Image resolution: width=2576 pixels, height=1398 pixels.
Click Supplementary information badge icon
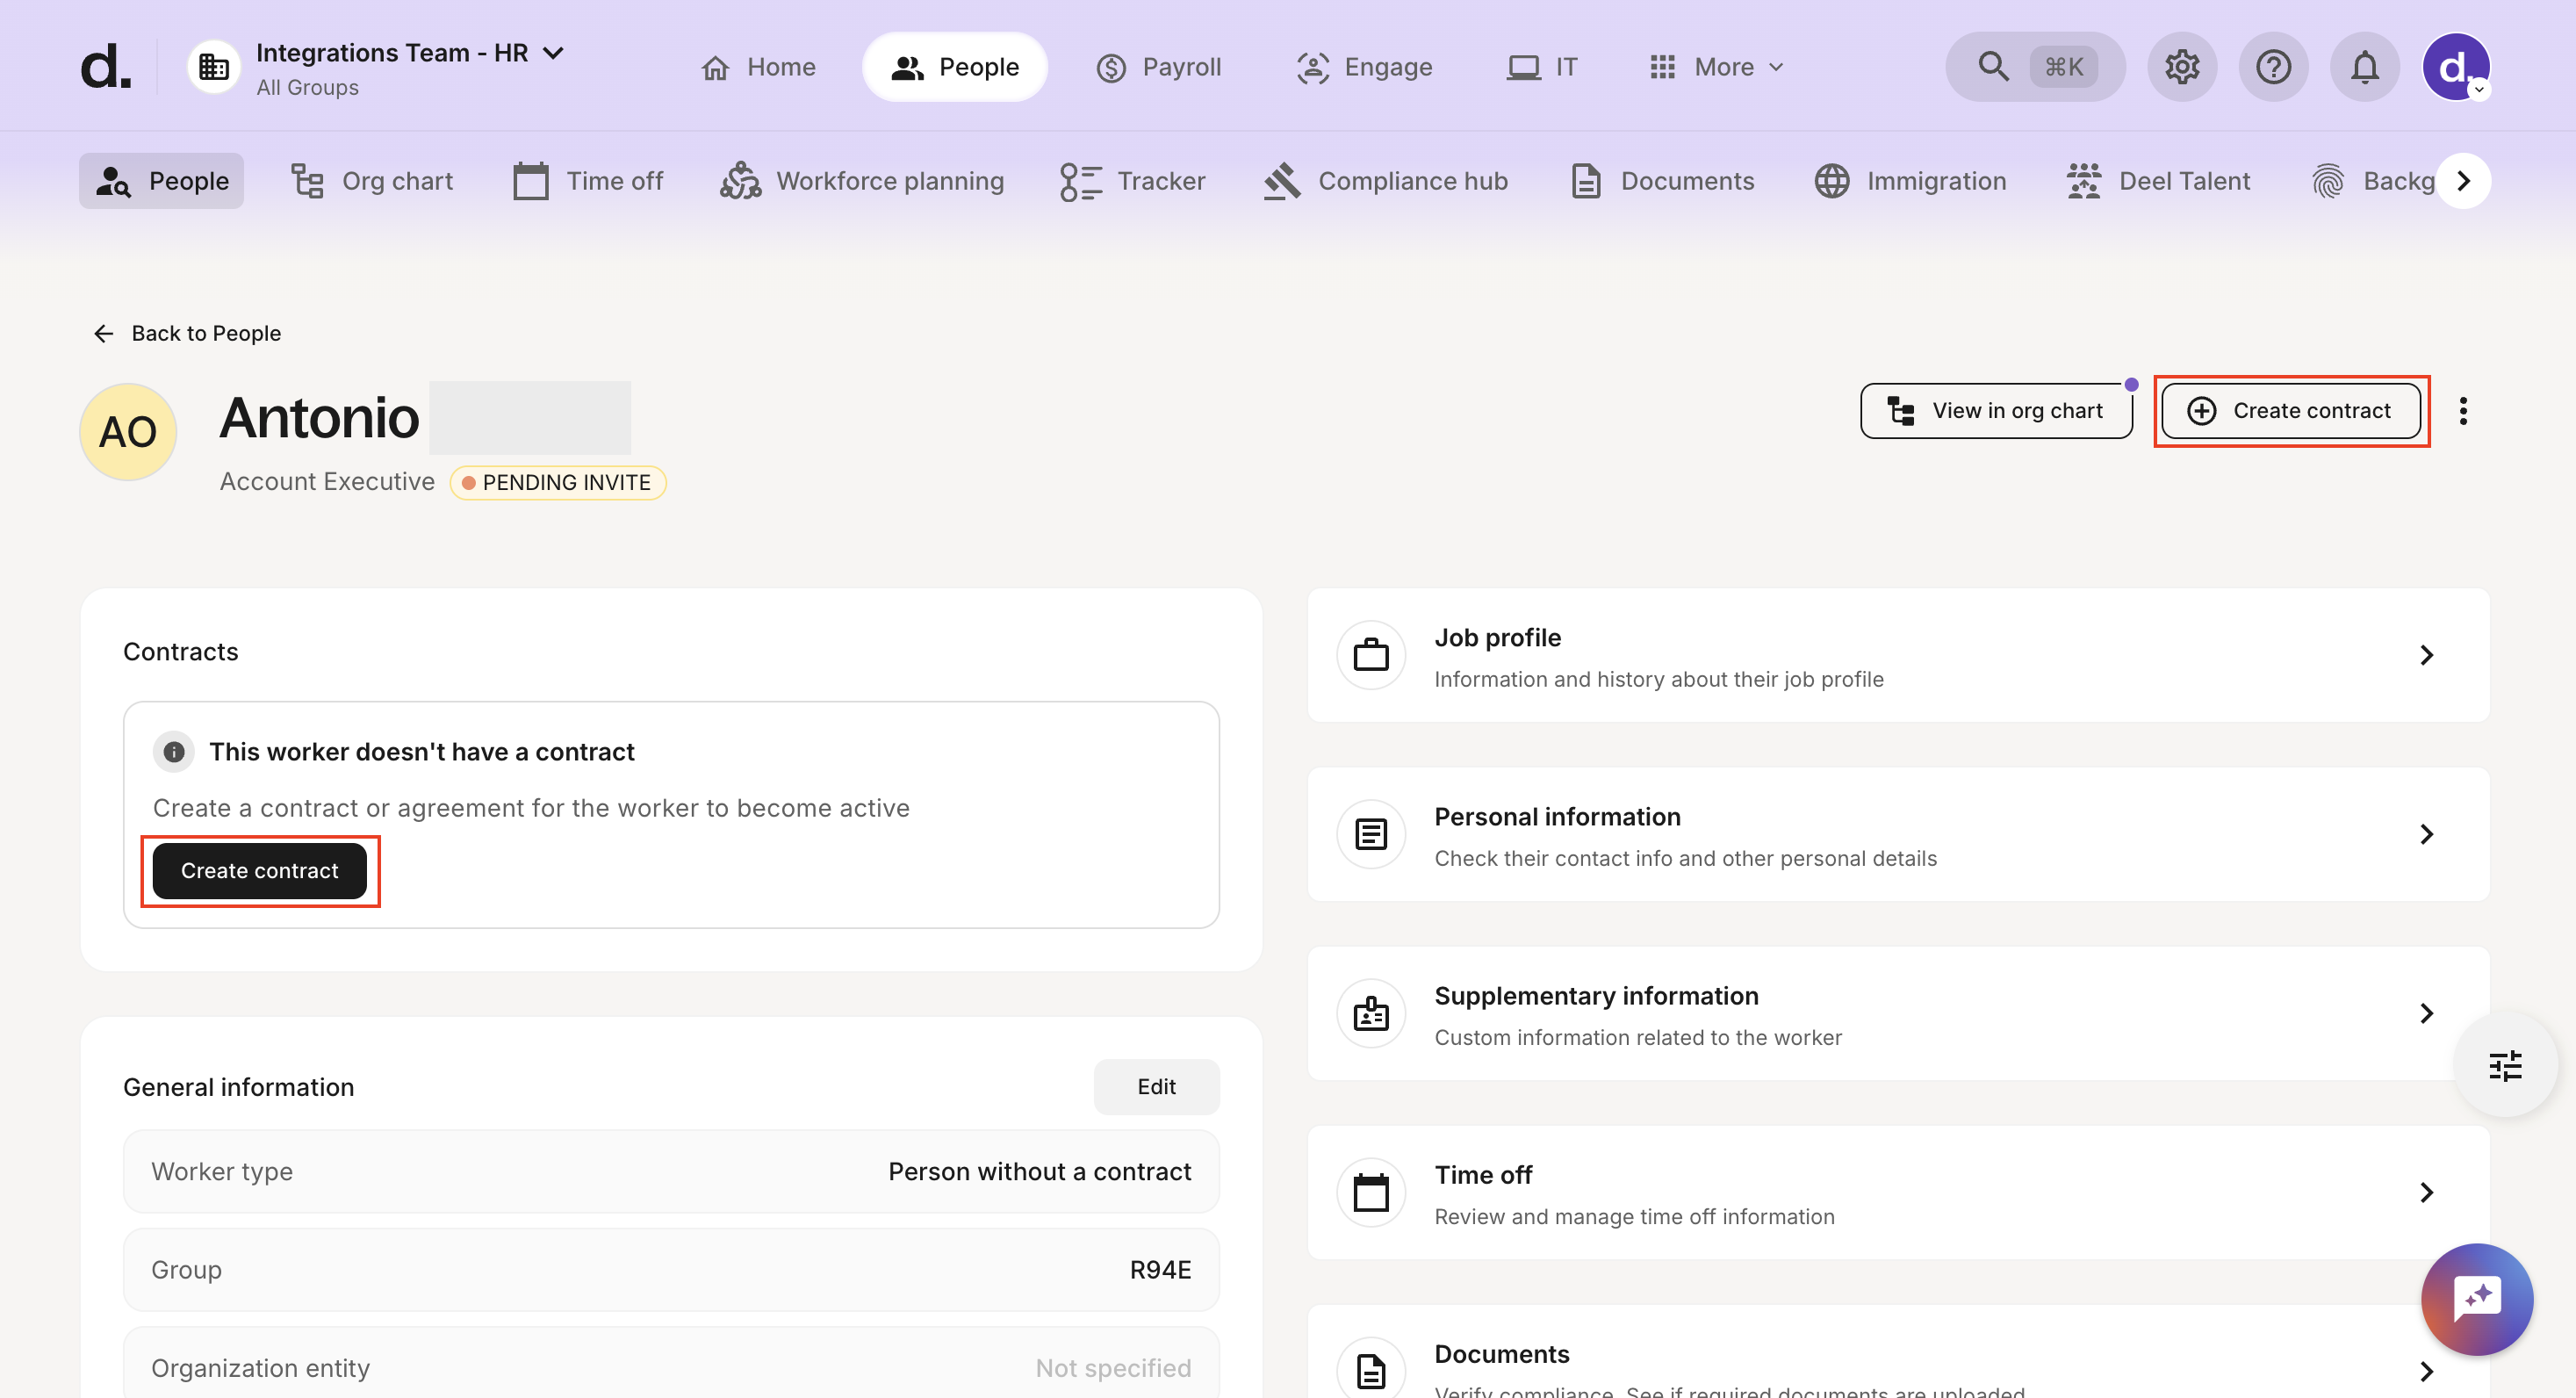coord(1371,1014)
